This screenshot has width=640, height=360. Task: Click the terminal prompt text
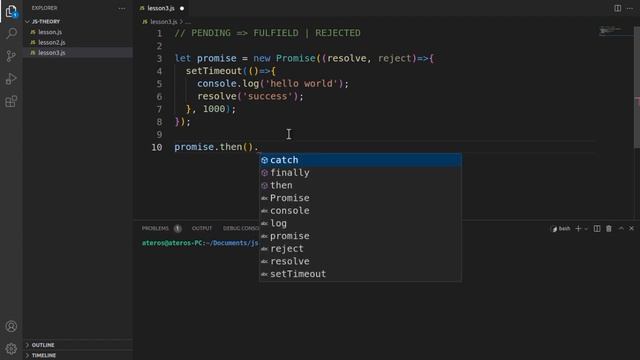tap(200, 243)
